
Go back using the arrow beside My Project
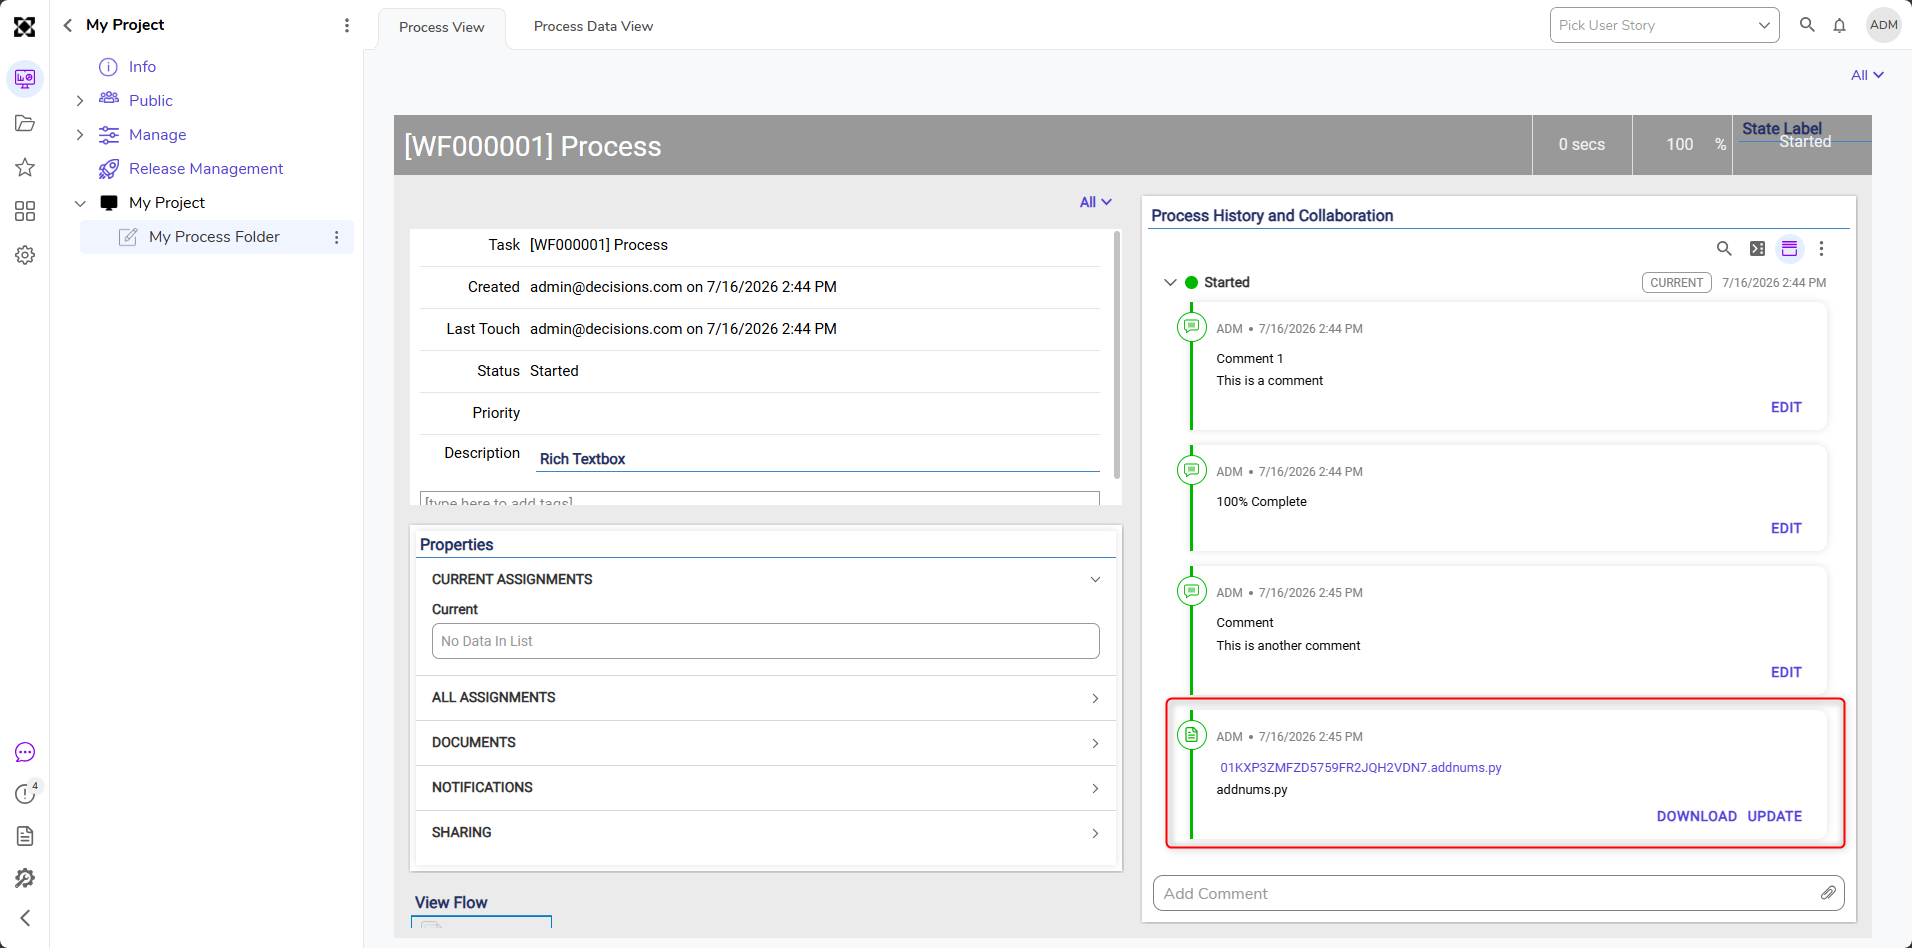[x=68, y=25]
